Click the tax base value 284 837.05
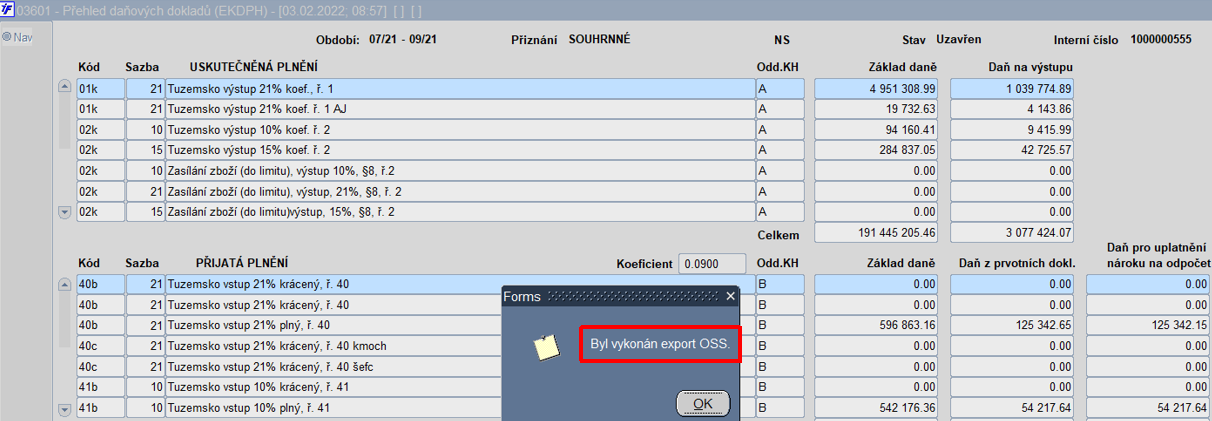This screenshot has height=421, width=1212. 877,150
